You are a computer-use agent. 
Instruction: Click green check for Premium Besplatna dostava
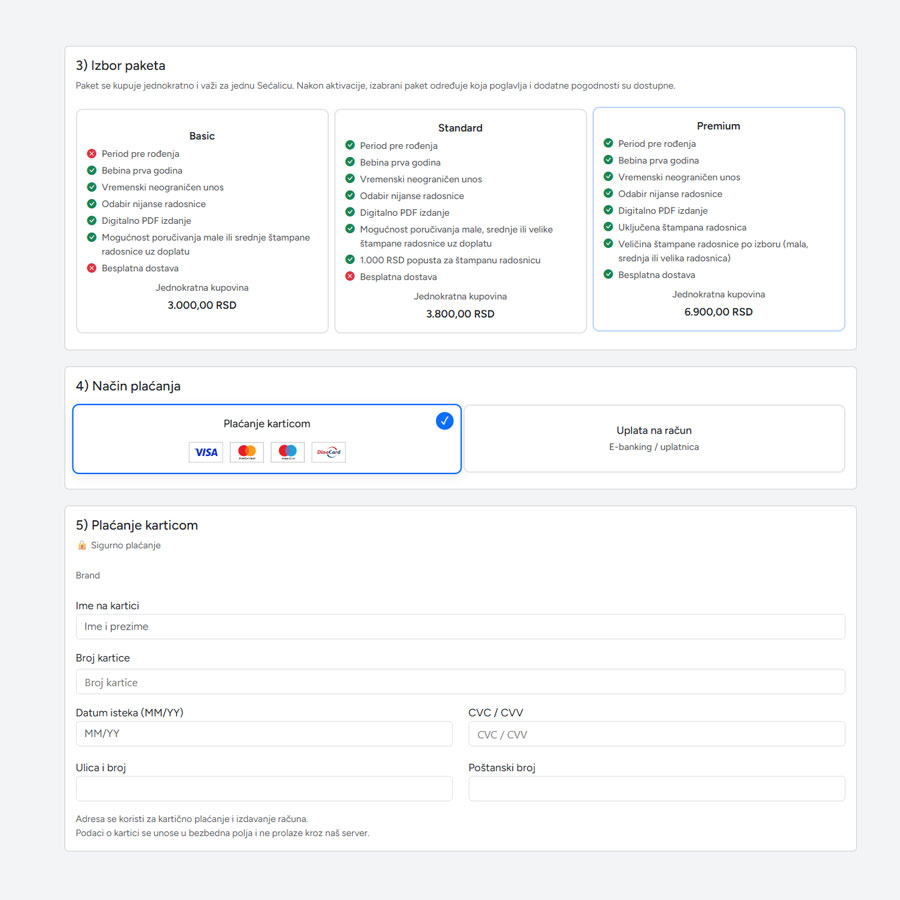tap(608, 274)
